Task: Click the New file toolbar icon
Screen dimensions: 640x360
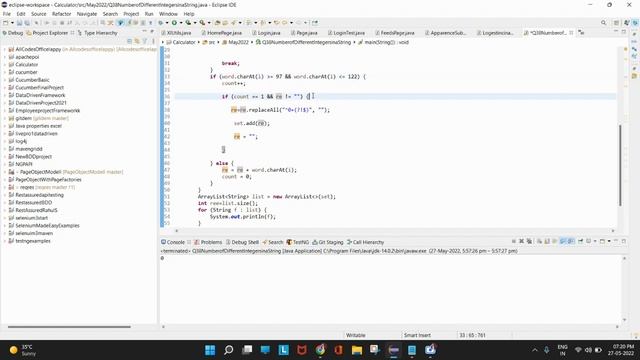Action: (6, 23)
